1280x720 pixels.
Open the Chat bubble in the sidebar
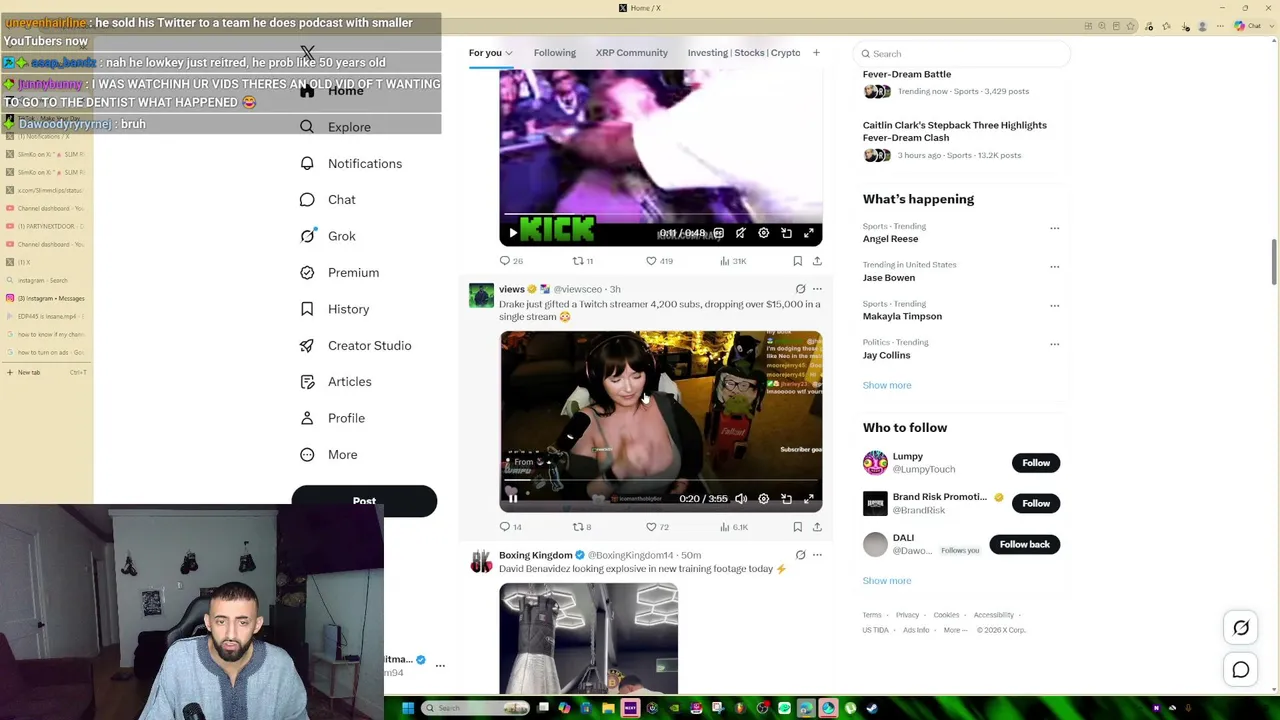click(307, 199)
